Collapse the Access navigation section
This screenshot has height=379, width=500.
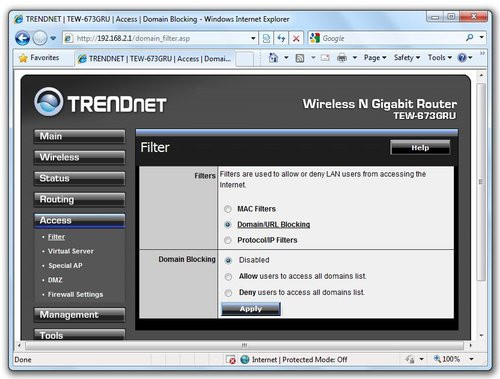[x=79, y=221]
